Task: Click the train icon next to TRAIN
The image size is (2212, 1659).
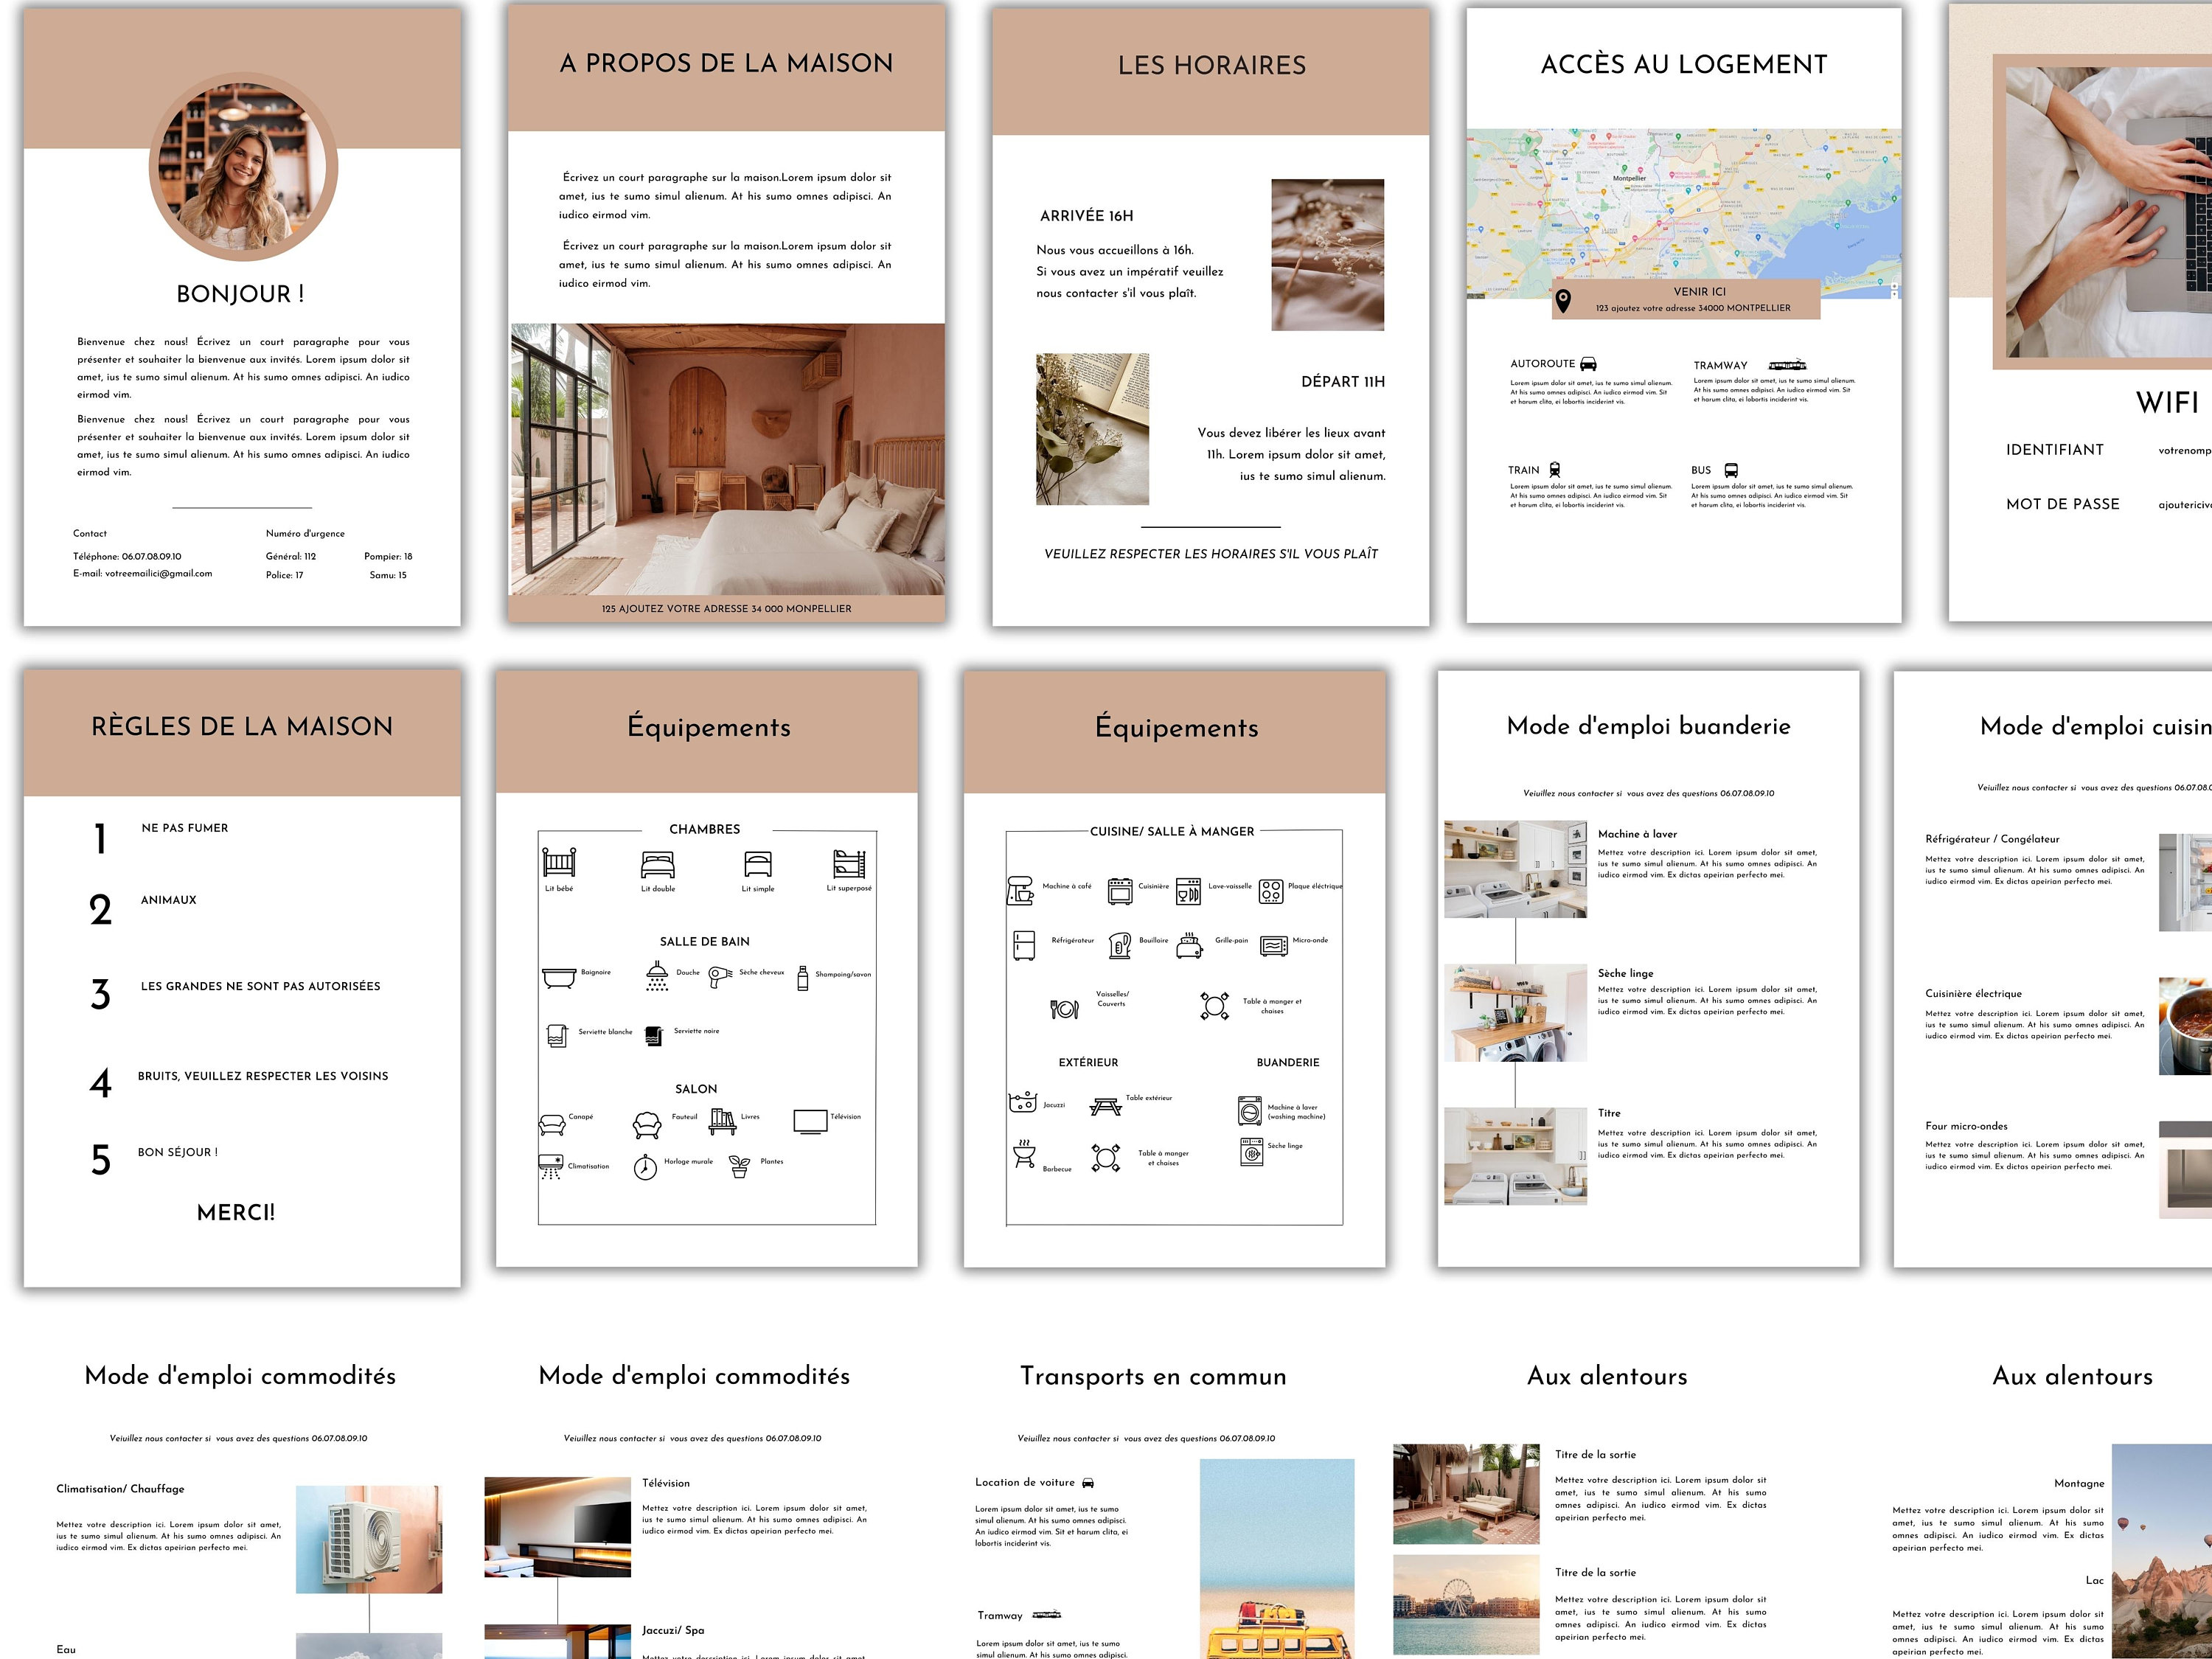Action: [x=1555, y=469]
